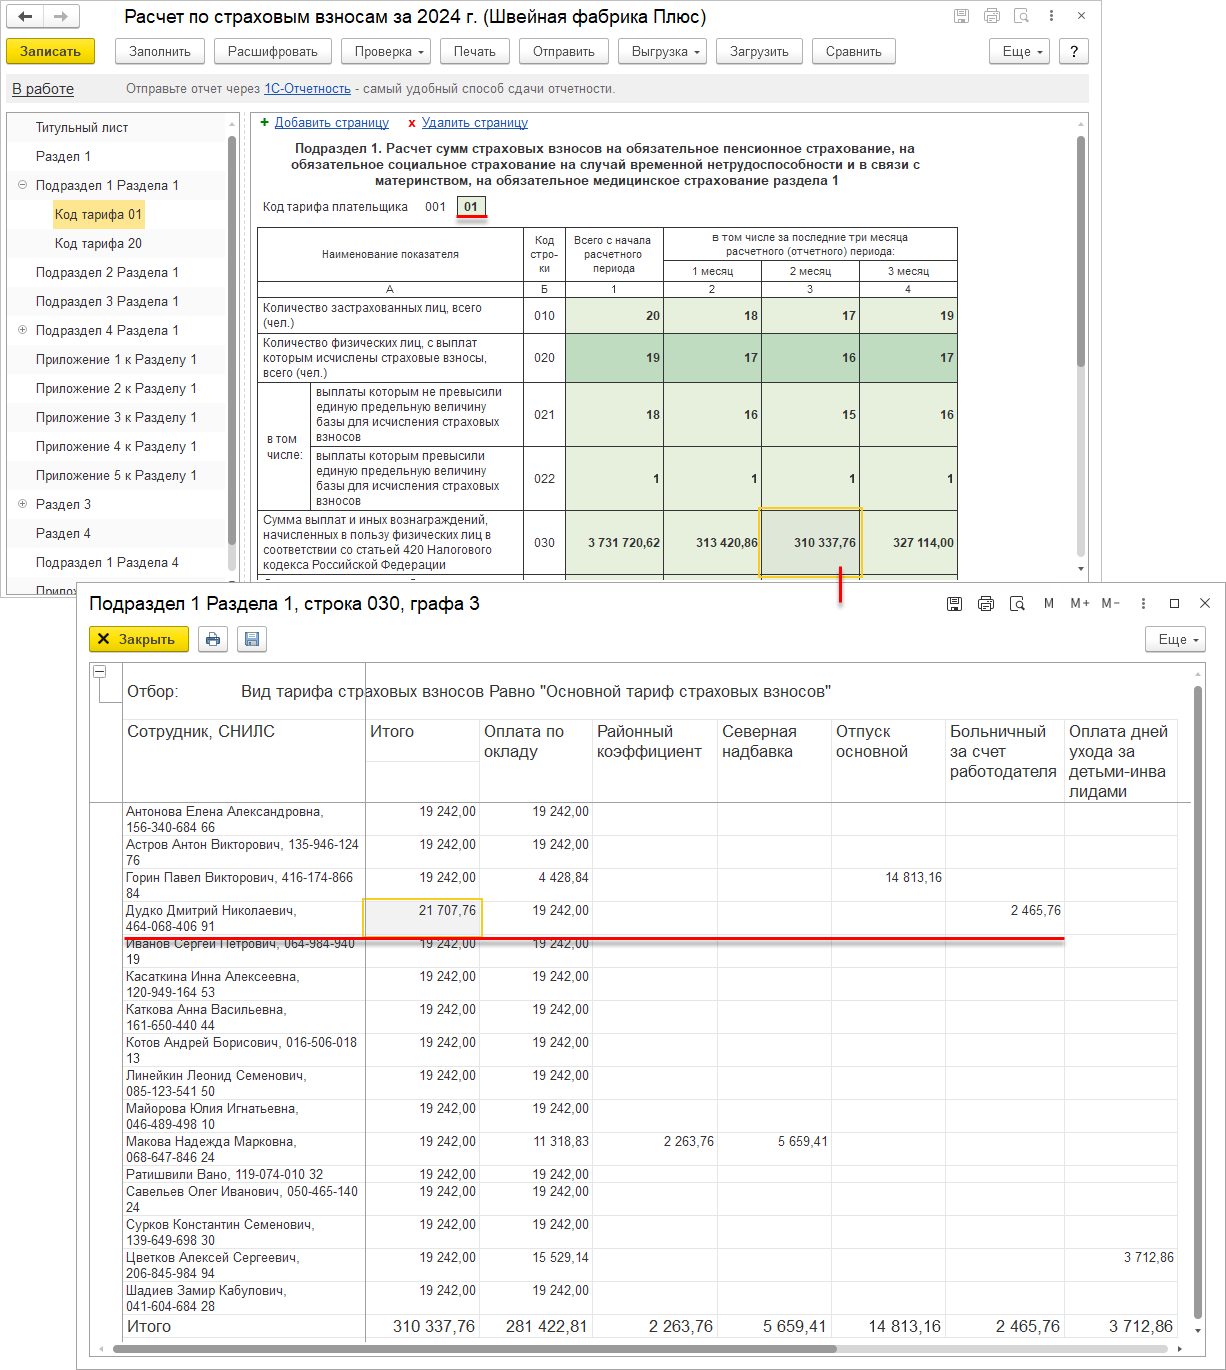The width and height of the screenshot is (1226, 1370).
Task: Open the Выгрузка dropdown button
Action: click(x=662, y=51)
